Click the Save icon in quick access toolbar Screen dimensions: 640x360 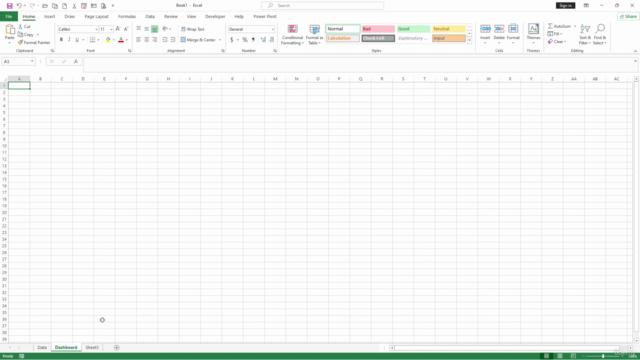(9, 6)
